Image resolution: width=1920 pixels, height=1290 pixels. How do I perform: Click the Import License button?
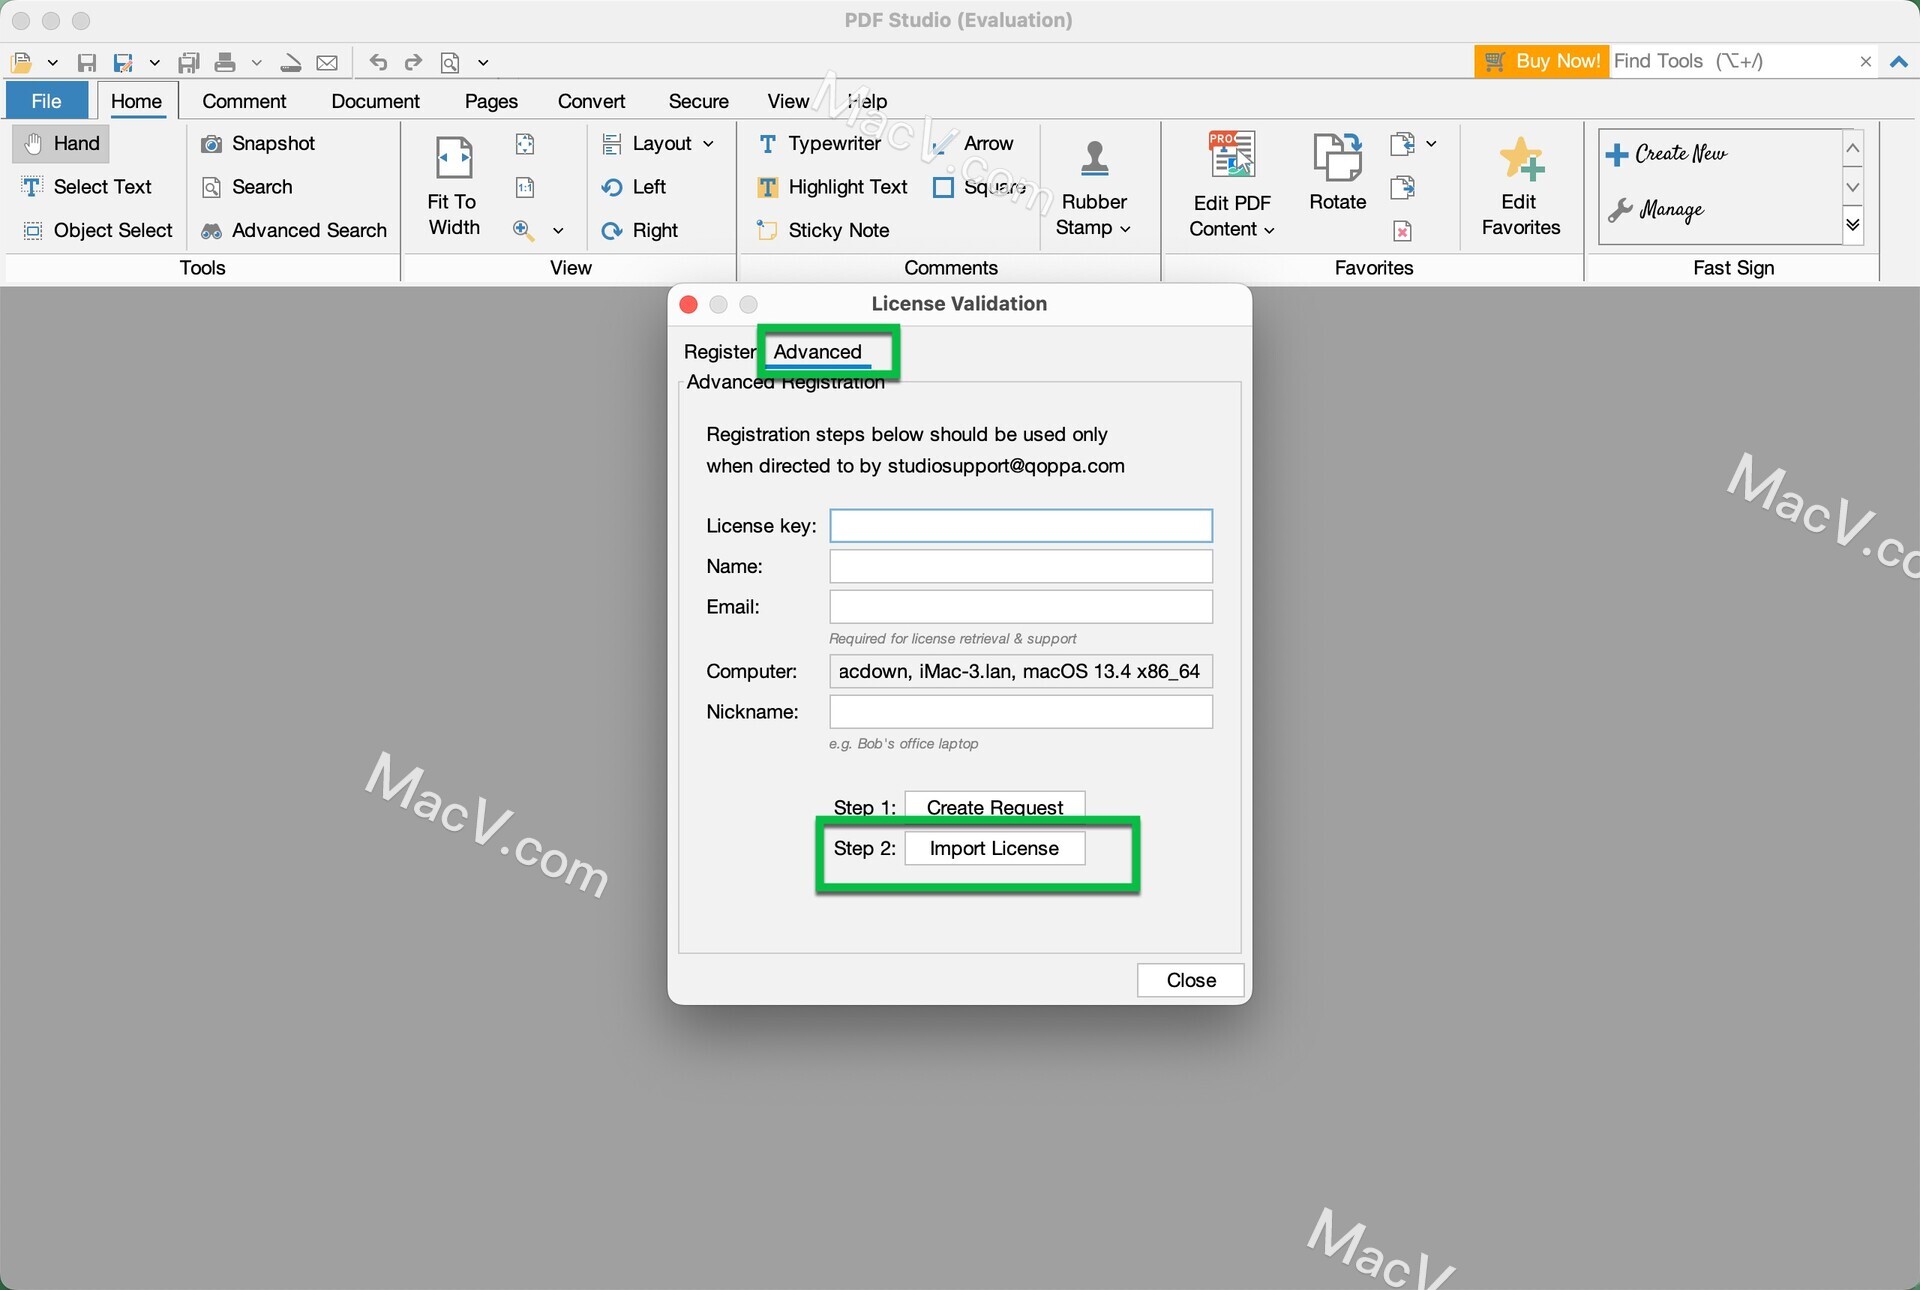[994, 848]
